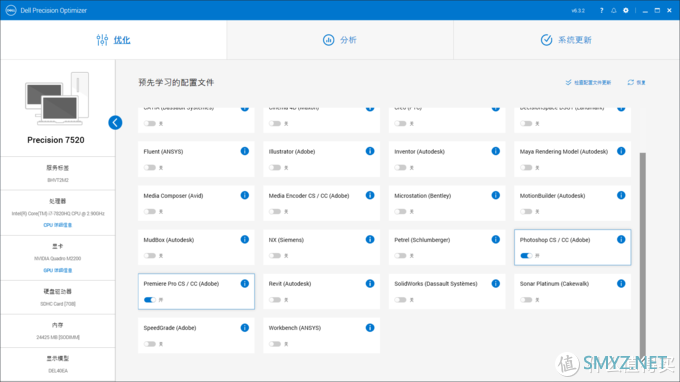This screenshot has height=382, width=680.
Task: Select the Photoshop CS / CC card title
Action: [x=555, y=240]
